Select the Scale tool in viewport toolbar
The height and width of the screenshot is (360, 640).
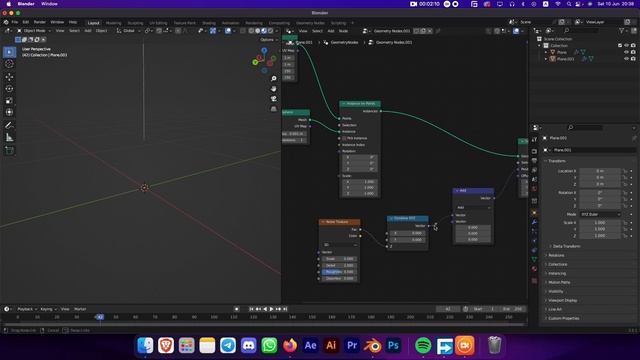(9, 100)
